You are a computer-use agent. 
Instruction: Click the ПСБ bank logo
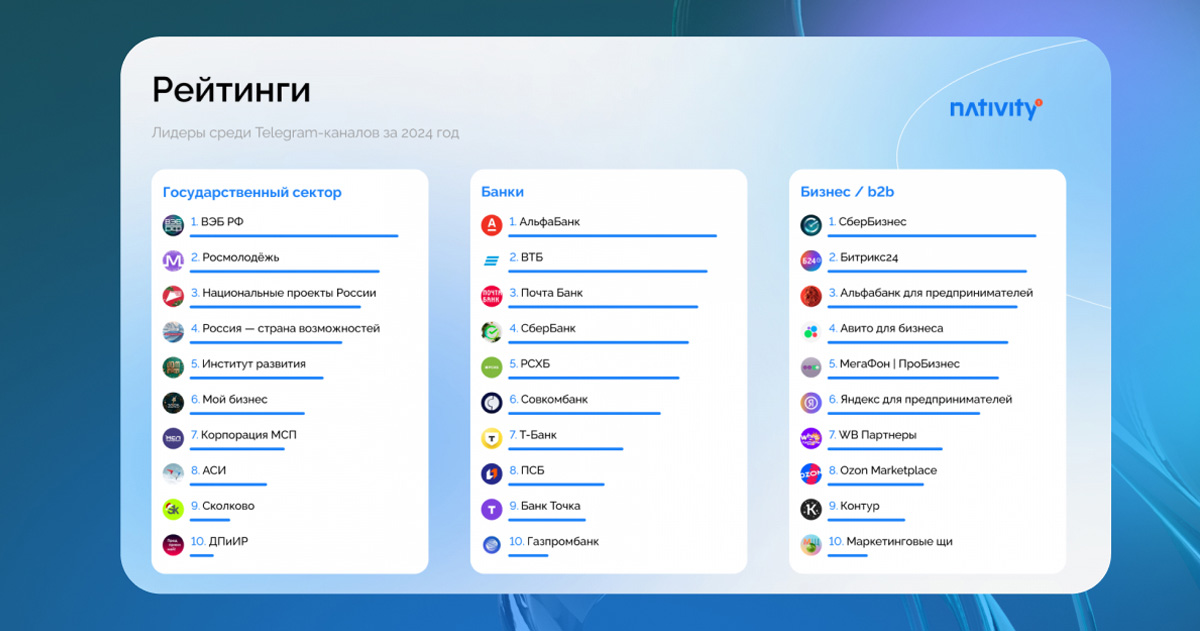pos(491,474)
